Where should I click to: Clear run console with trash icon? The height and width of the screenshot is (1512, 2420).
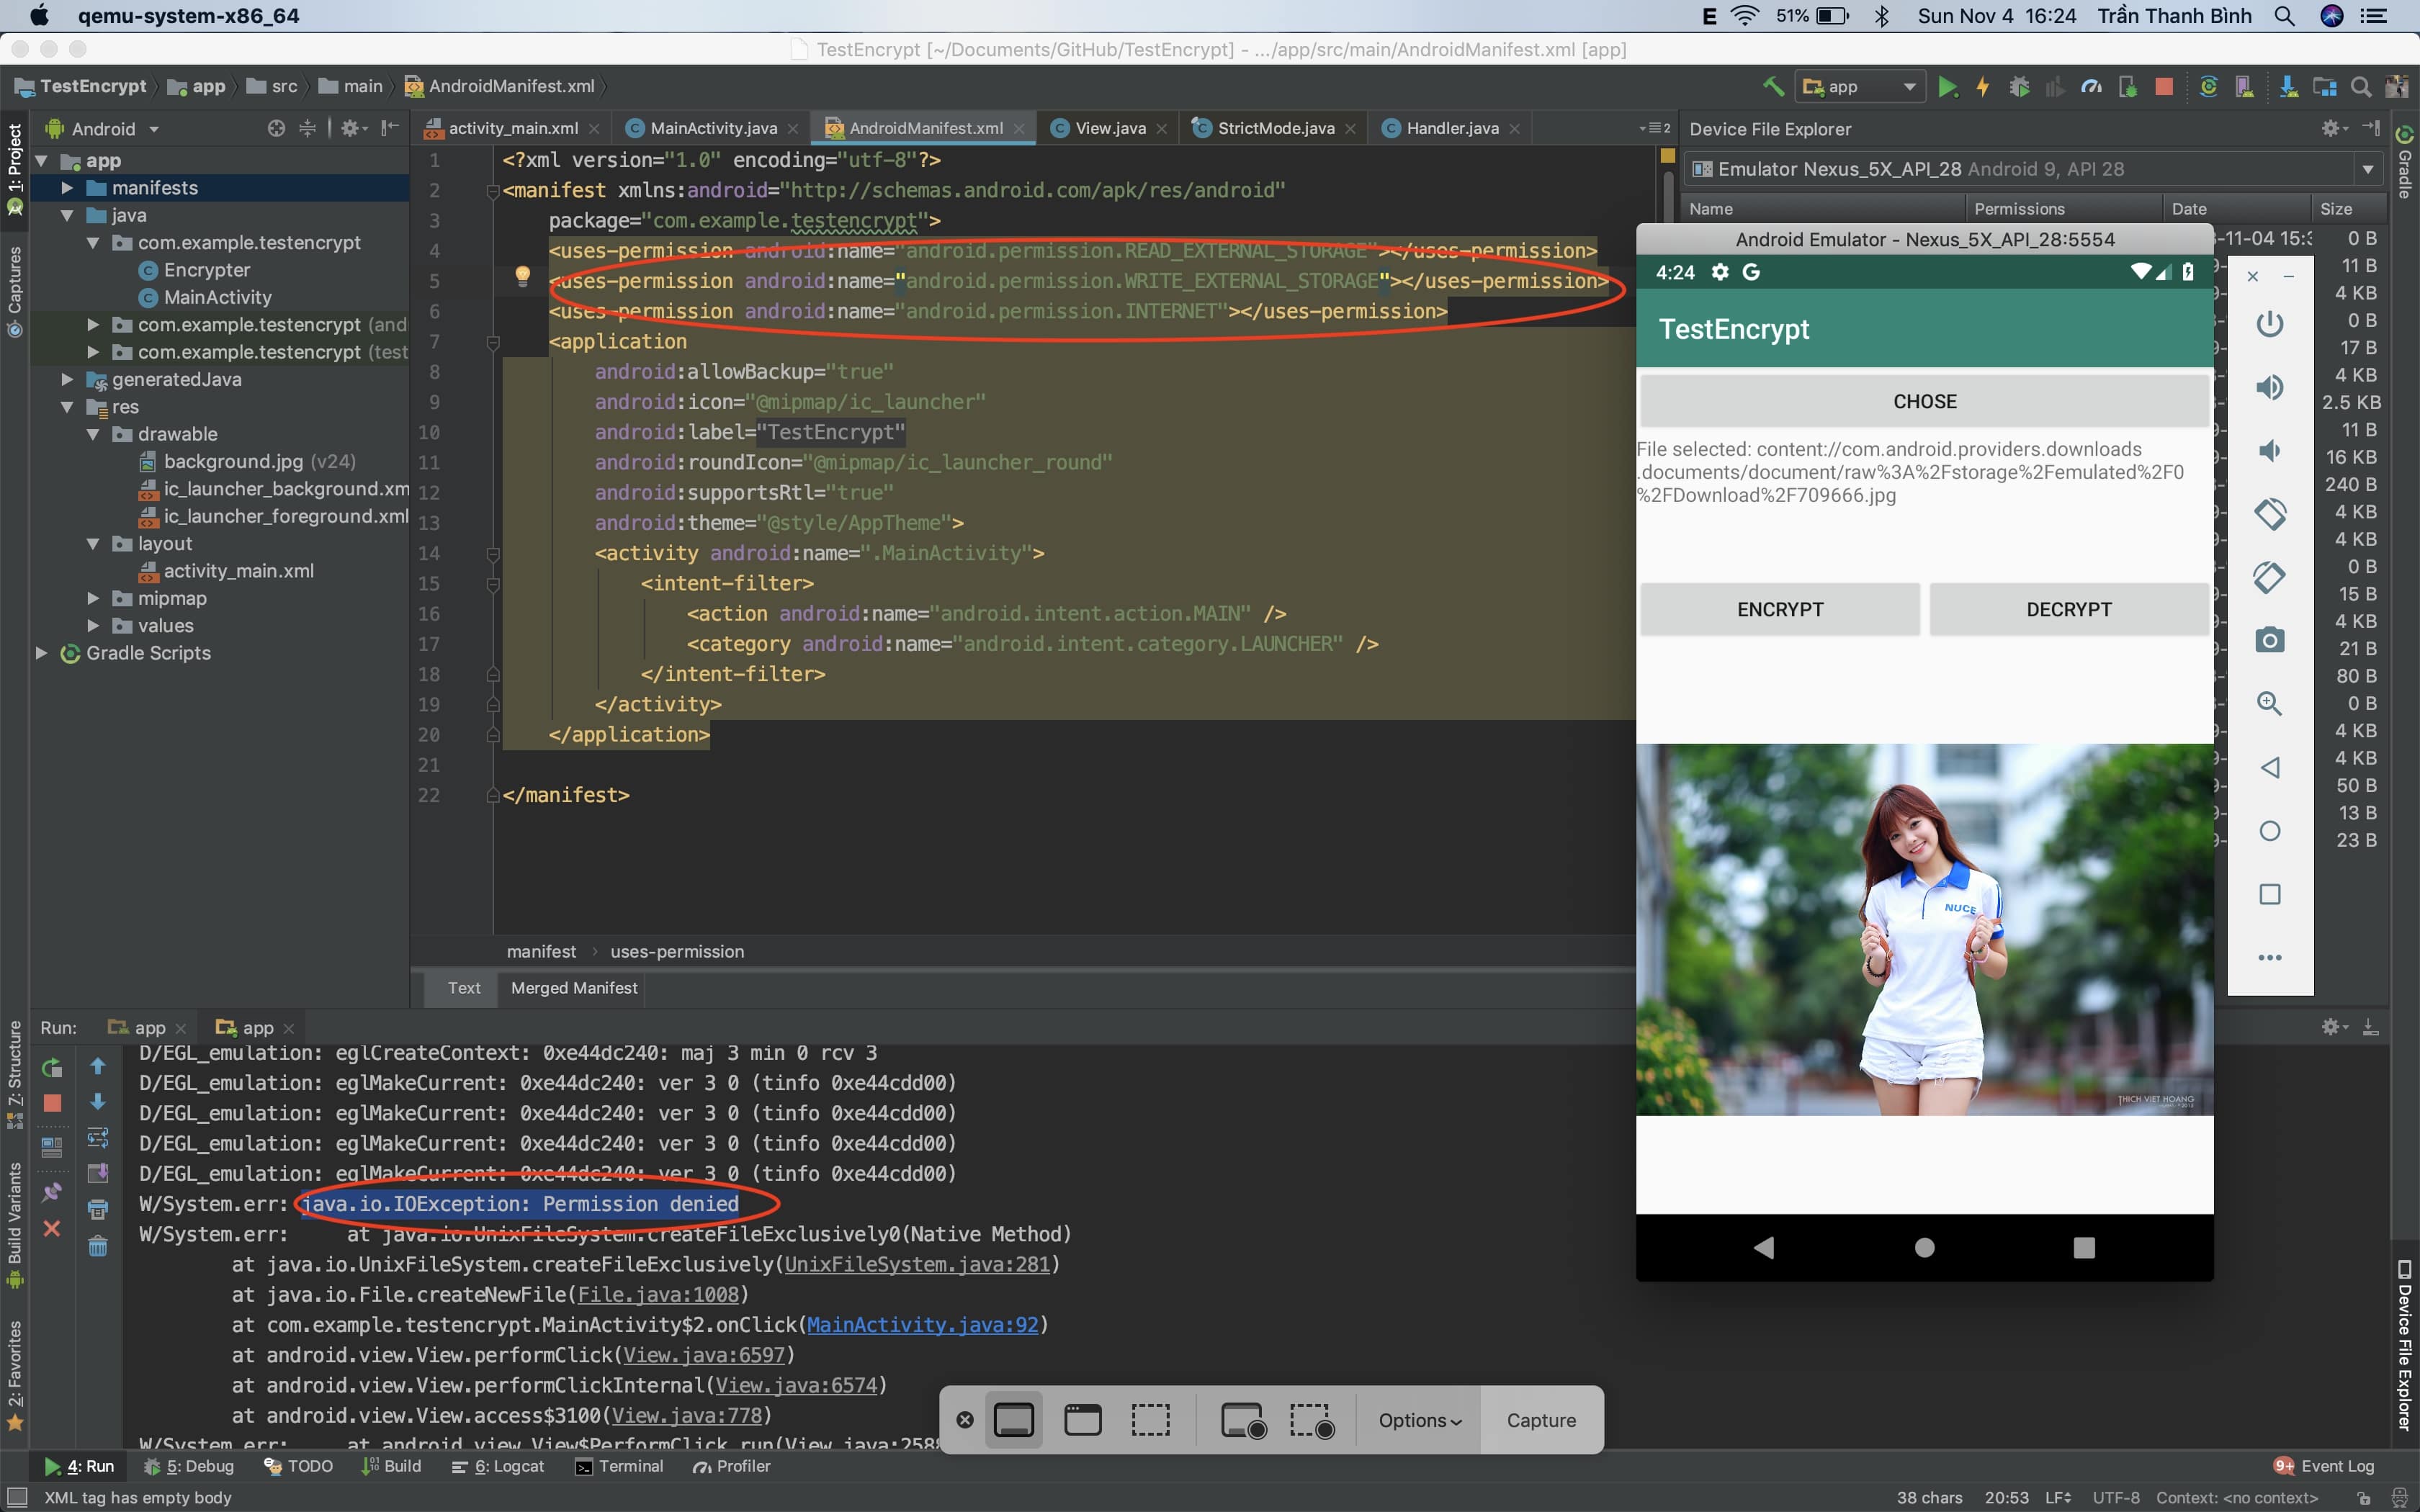(98, 1246)
